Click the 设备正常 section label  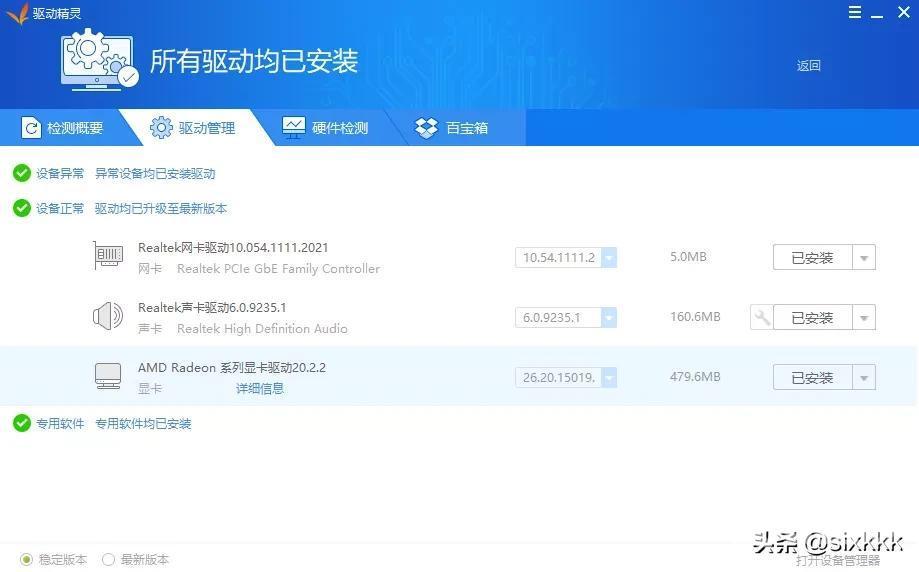click(x=60, y=208)
